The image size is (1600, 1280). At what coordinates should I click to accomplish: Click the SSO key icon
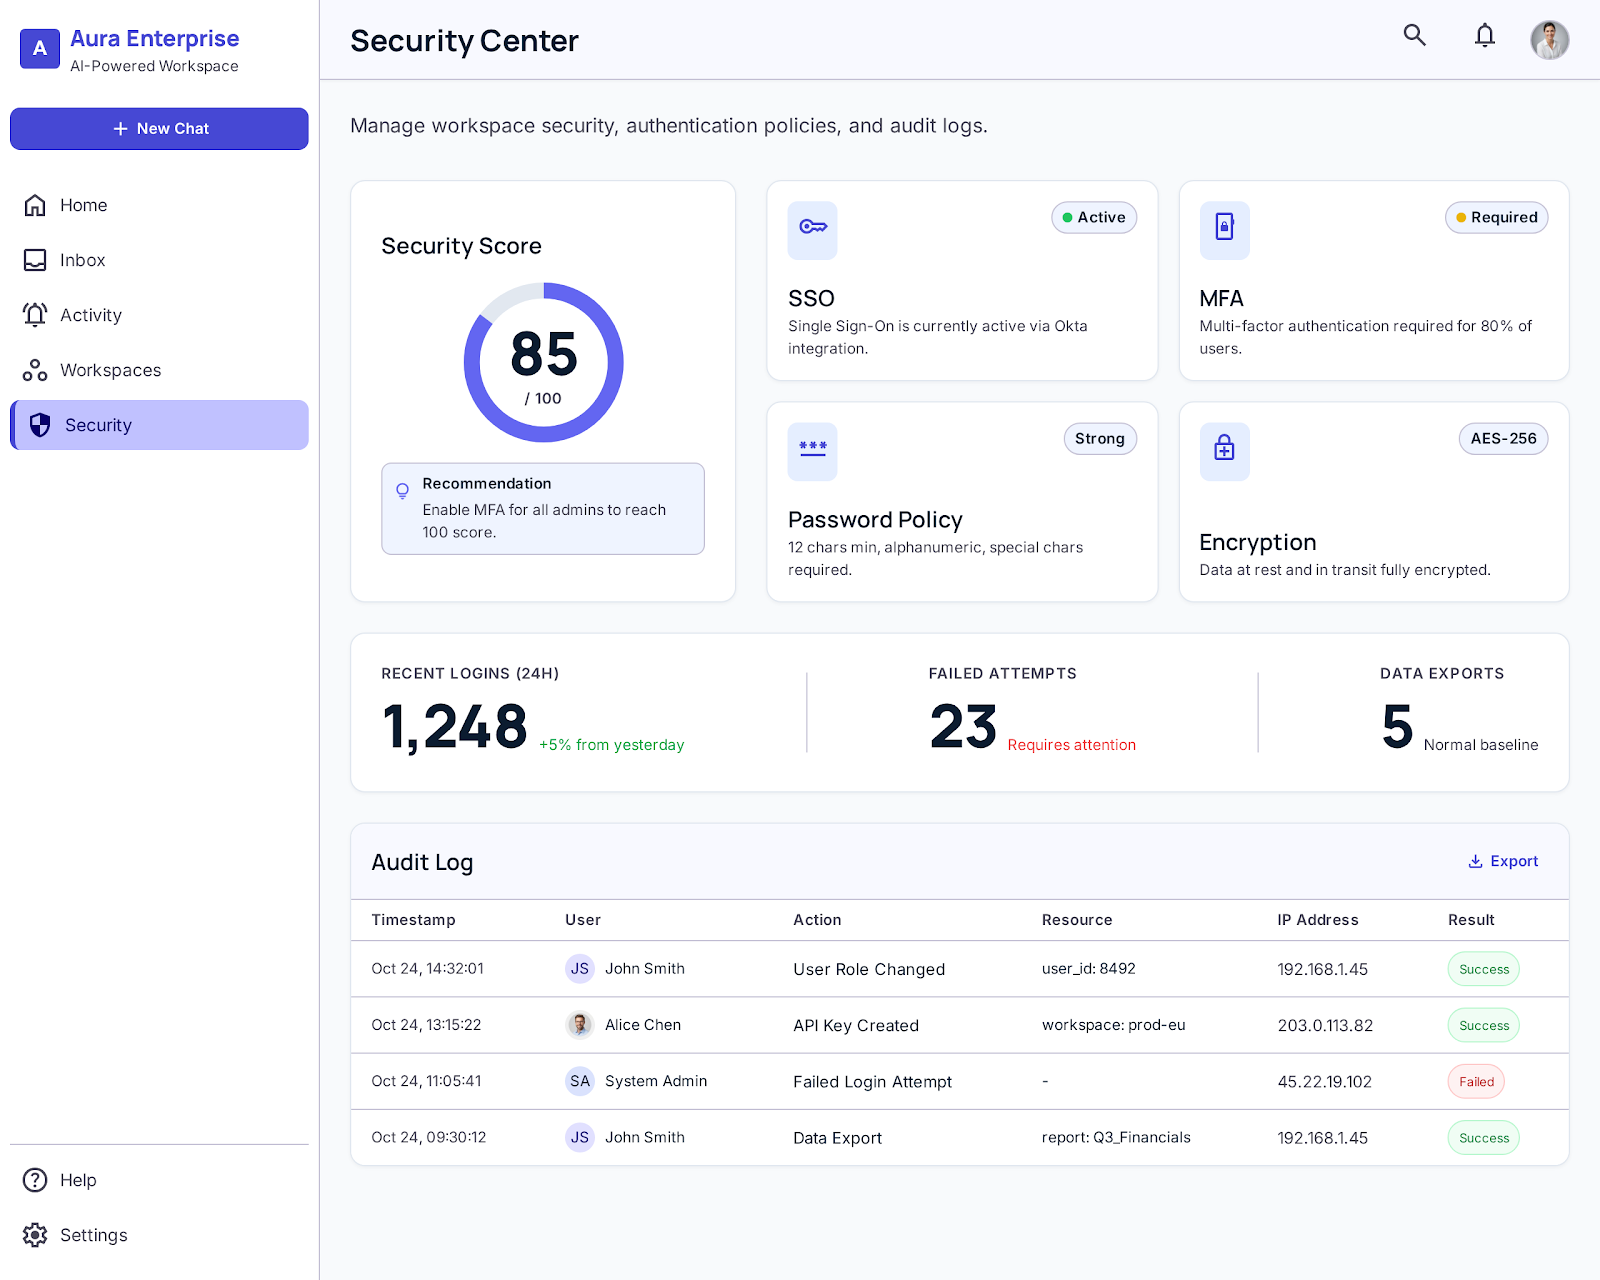pos(812,231)
